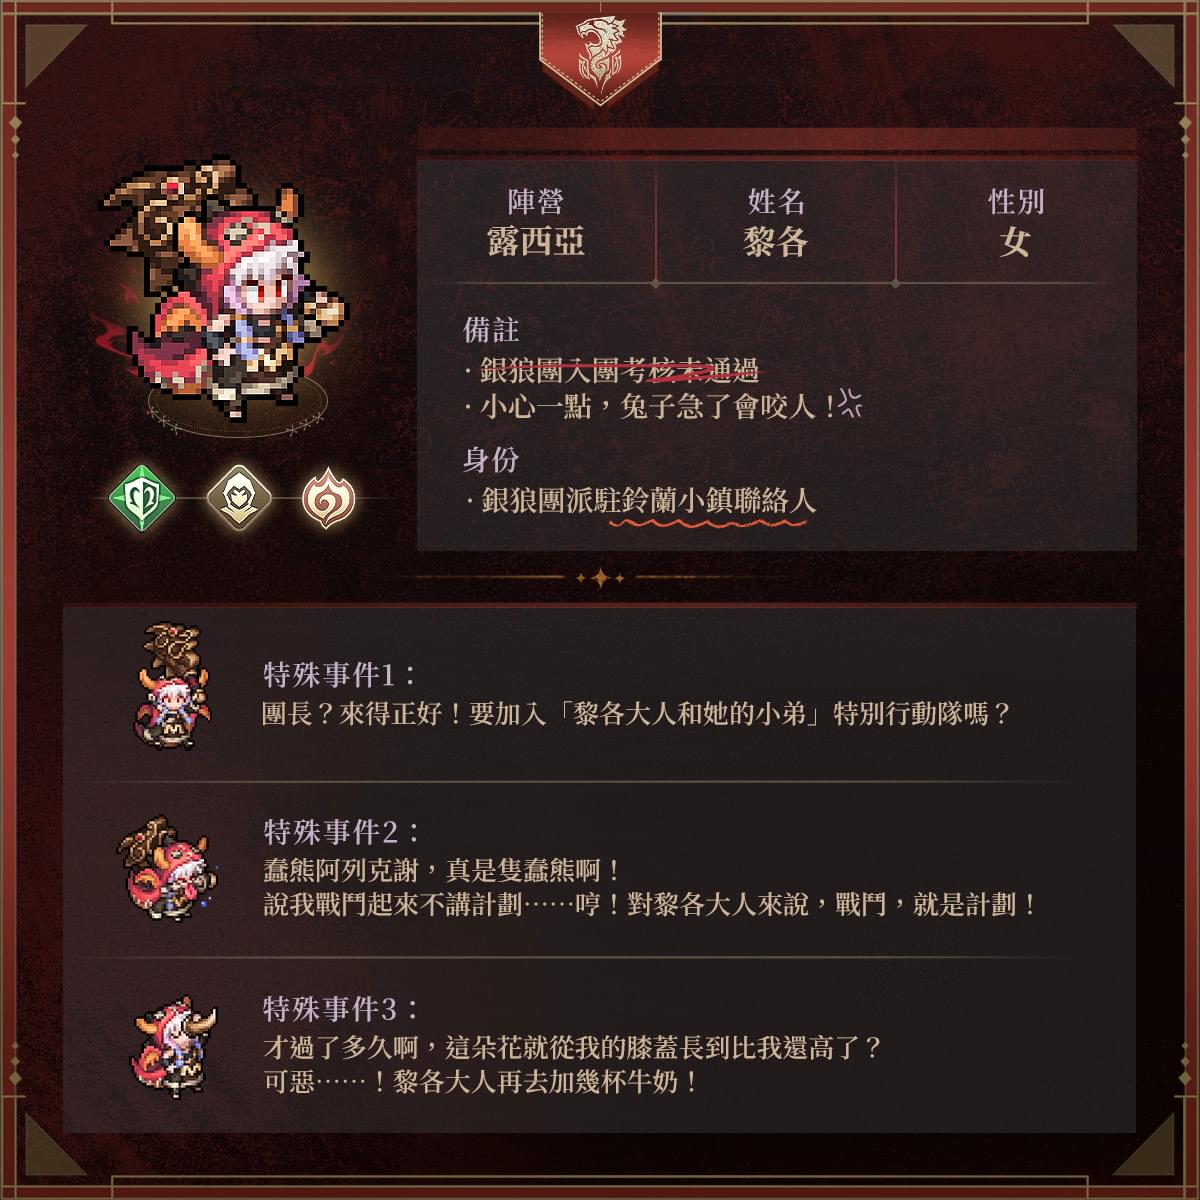Click the 特殊事件2 character sprite
Screen dimensions: 1200x1200
coord(166,866)
